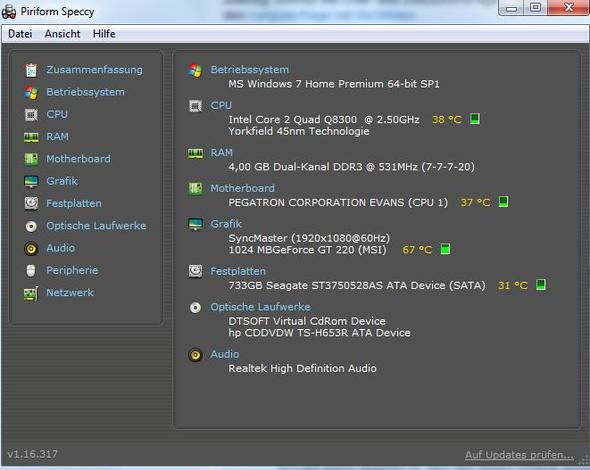Click the version number v1.16.317
The image size is (590, 470).
pyautogui.click(x=32, y=454)
